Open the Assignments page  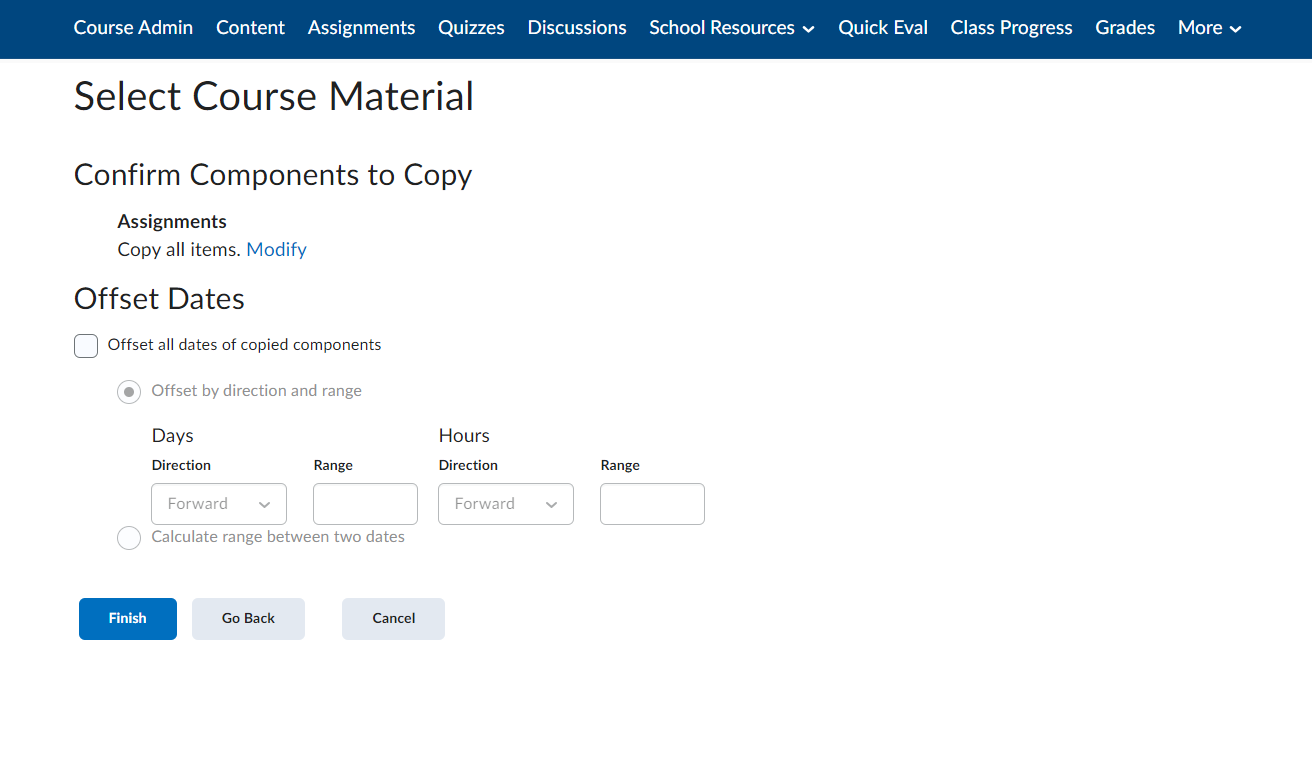pos(361,28)
